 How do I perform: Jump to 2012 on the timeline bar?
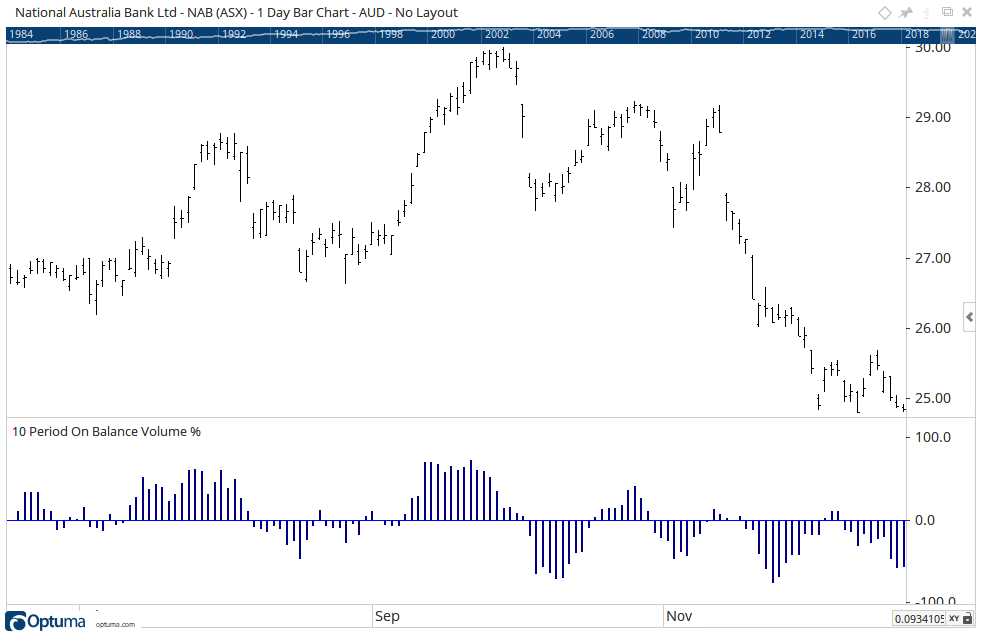759,34
